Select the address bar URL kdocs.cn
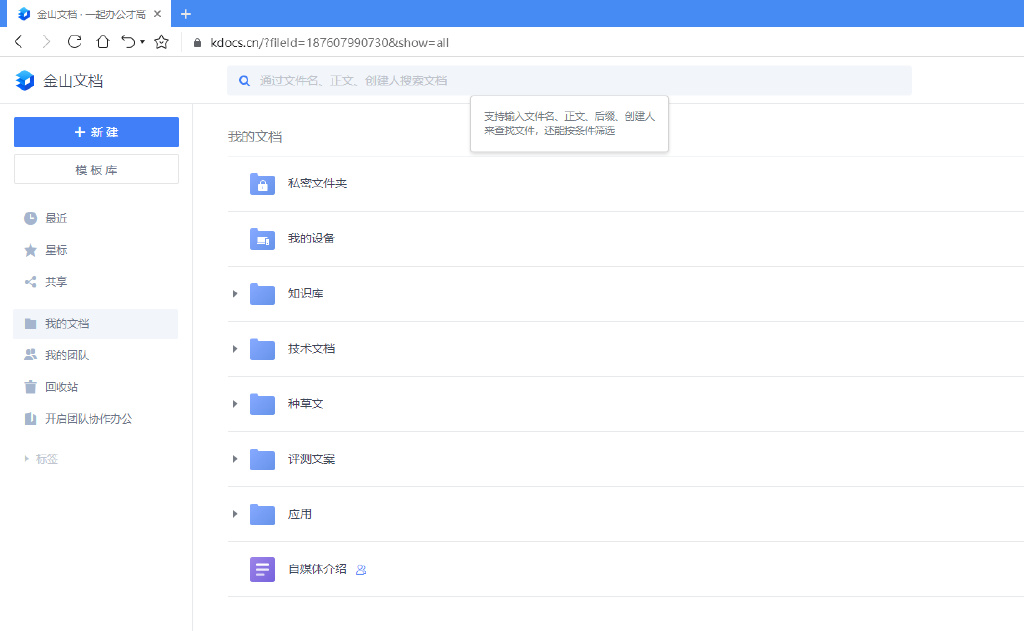The image size is (1024, 631). 329,42
